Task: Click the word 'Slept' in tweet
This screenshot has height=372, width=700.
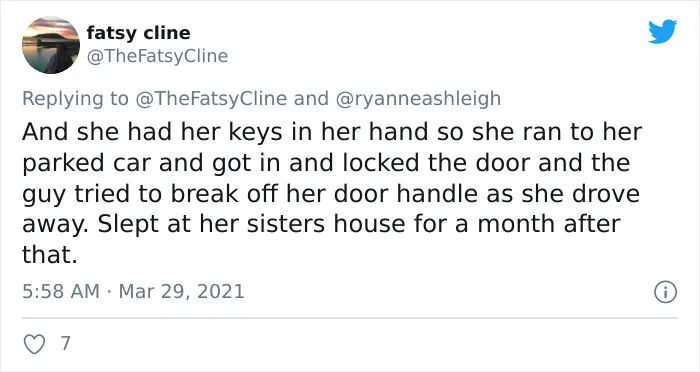Action: click(x=128, y=224)
